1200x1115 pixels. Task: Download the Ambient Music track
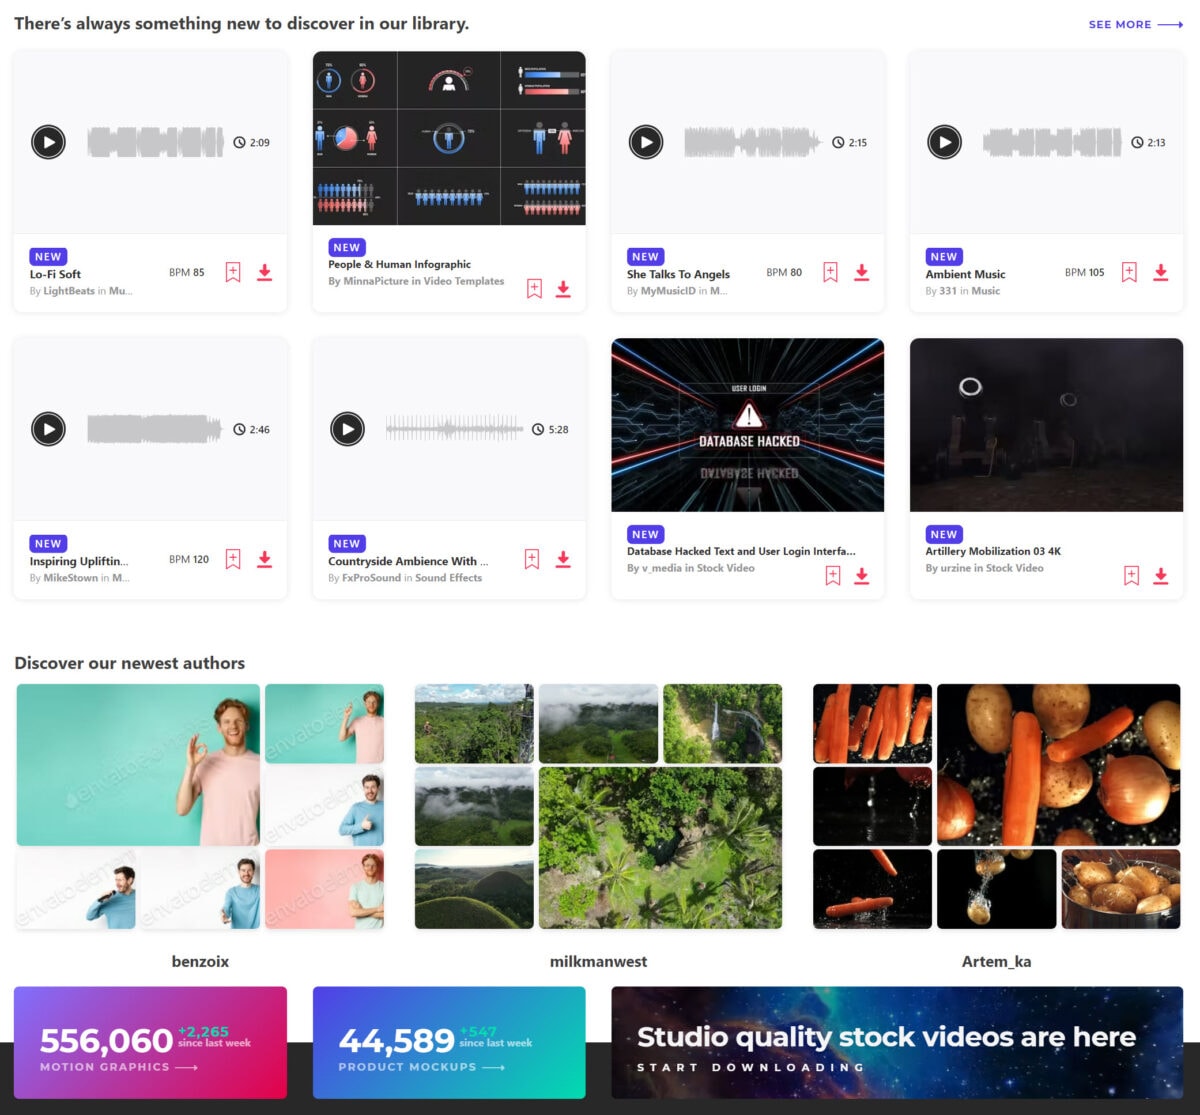point(1161,271)
